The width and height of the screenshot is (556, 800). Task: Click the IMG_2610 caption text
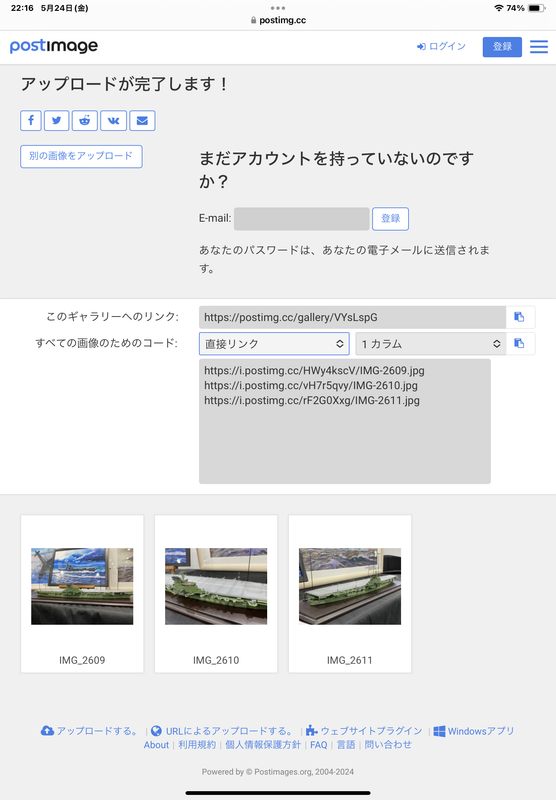[x=216, y=660]
